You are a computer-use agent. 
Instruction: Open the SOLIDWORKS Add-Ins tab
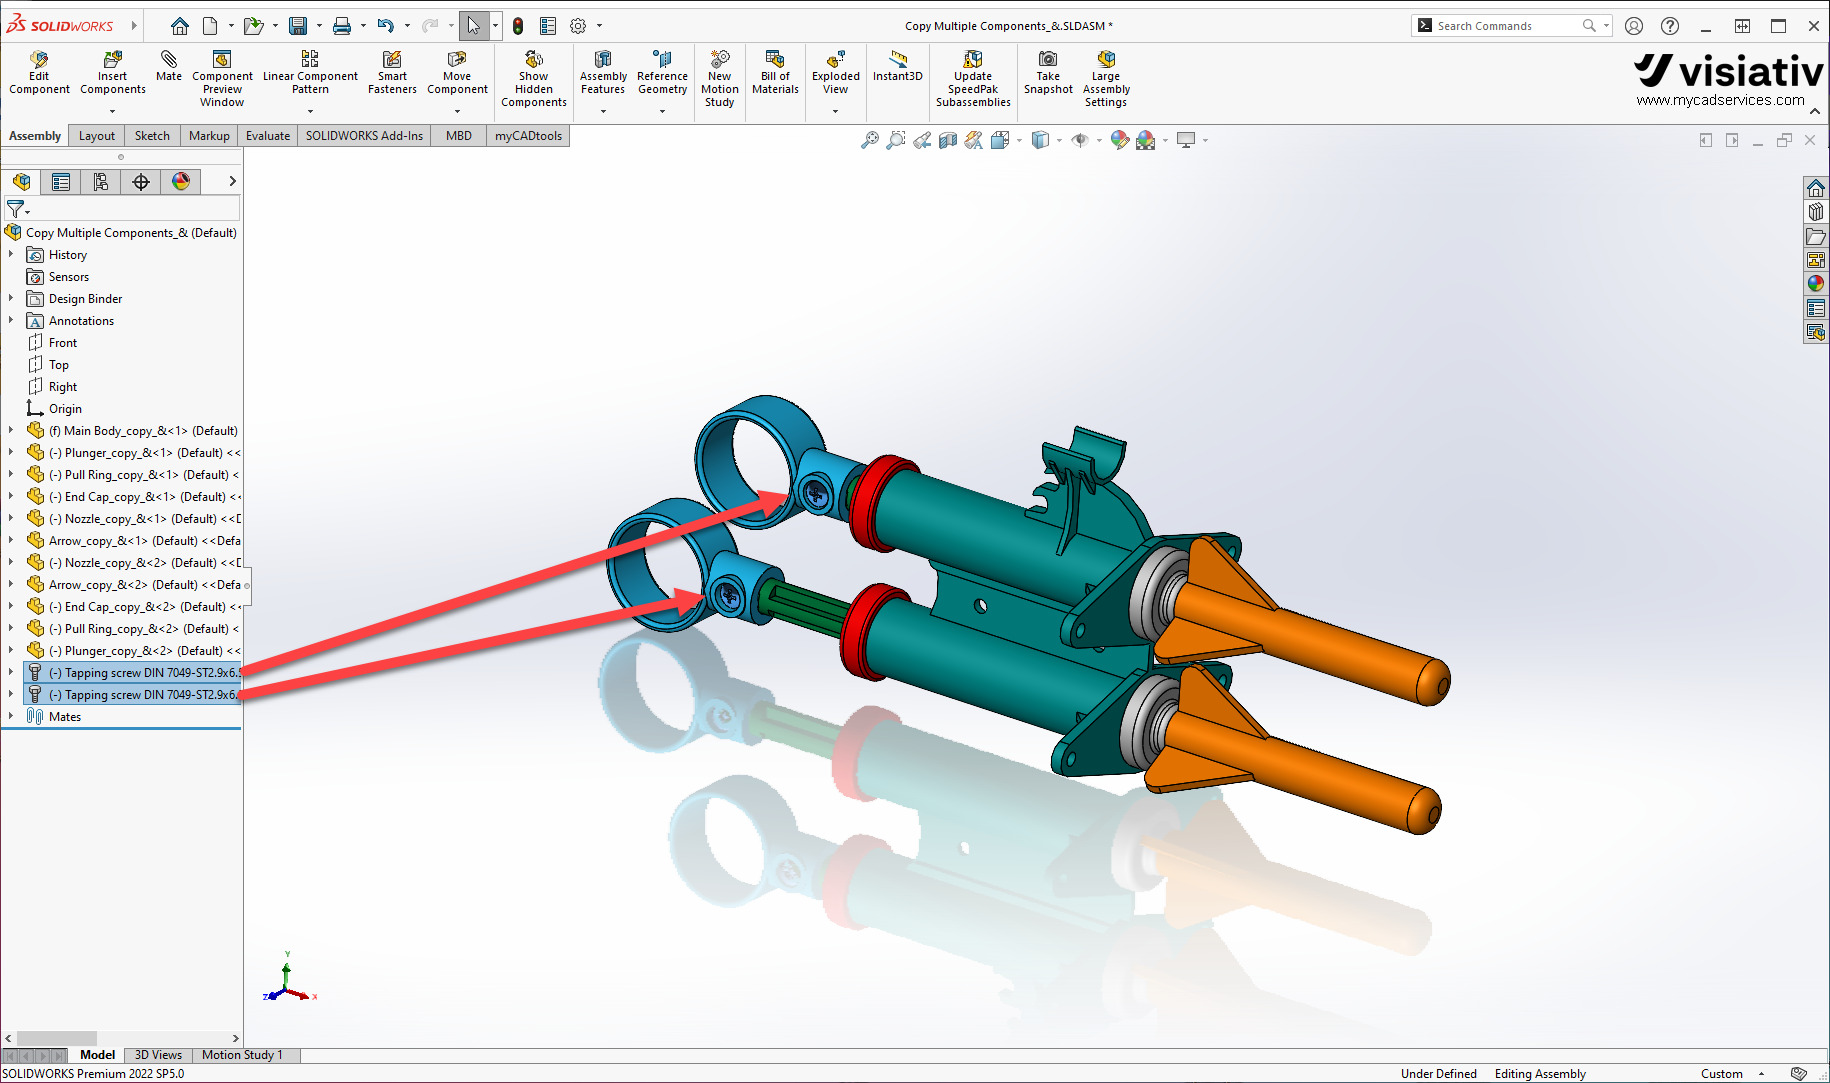[x=364, y=136]
